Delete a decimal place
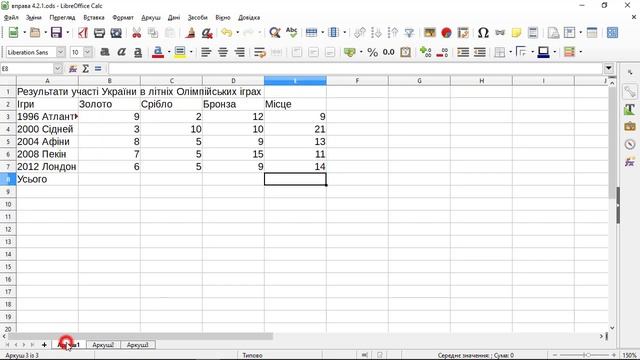Image resolution: width=640 pixels, height=360 pixels. coord(442,52)
